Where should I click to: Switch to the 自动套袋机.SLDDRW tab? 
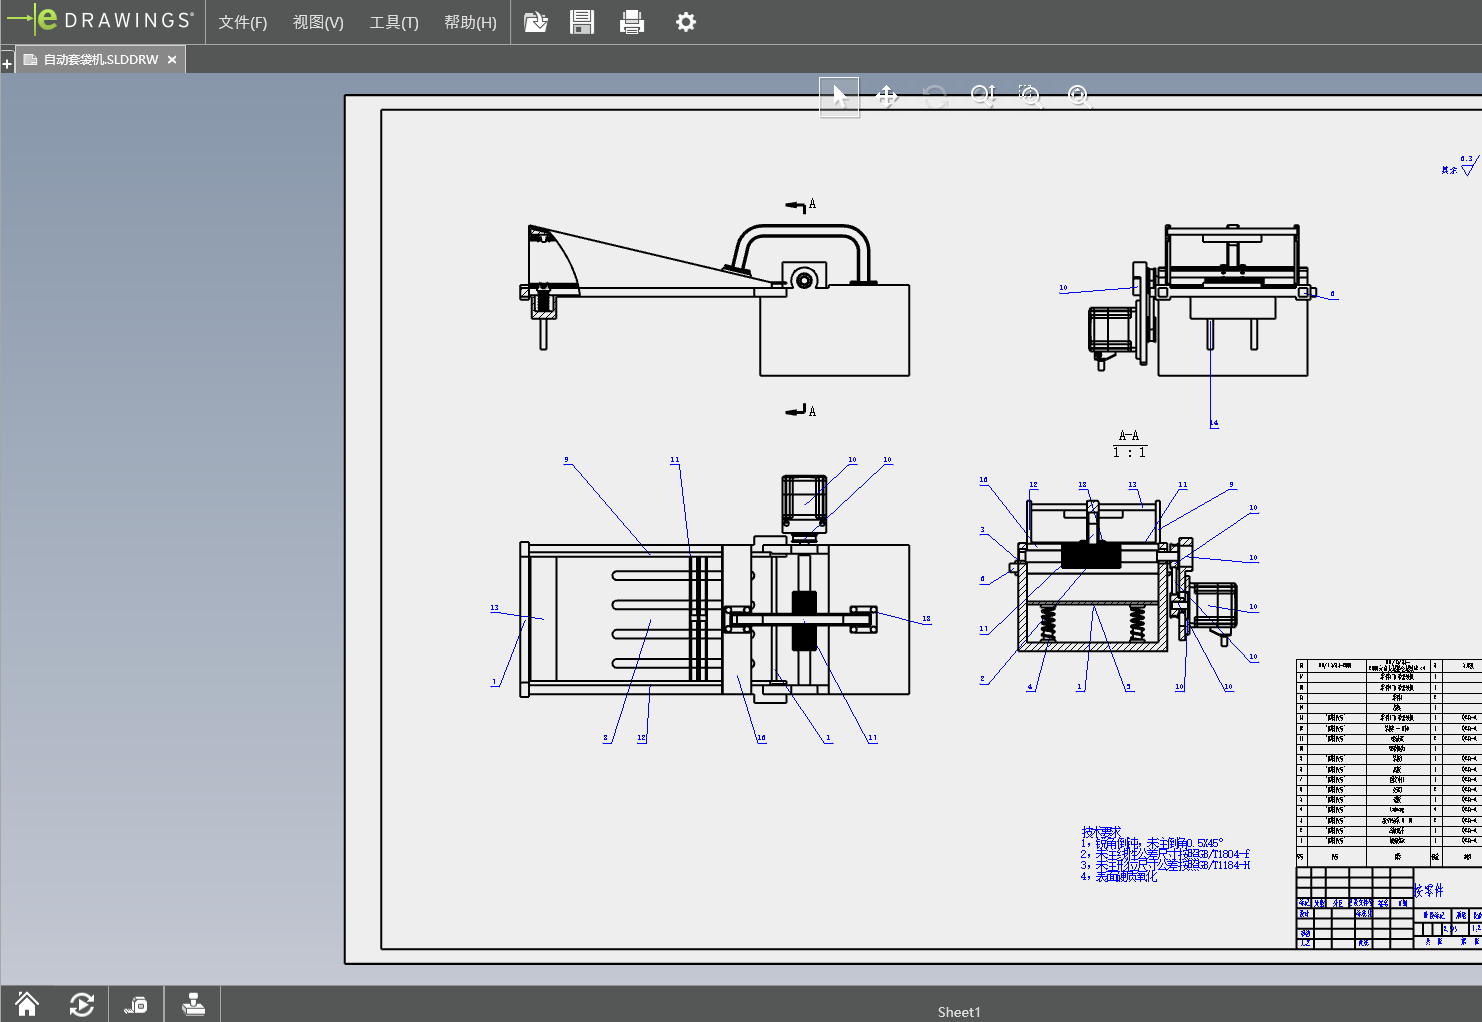click(100, 60)
